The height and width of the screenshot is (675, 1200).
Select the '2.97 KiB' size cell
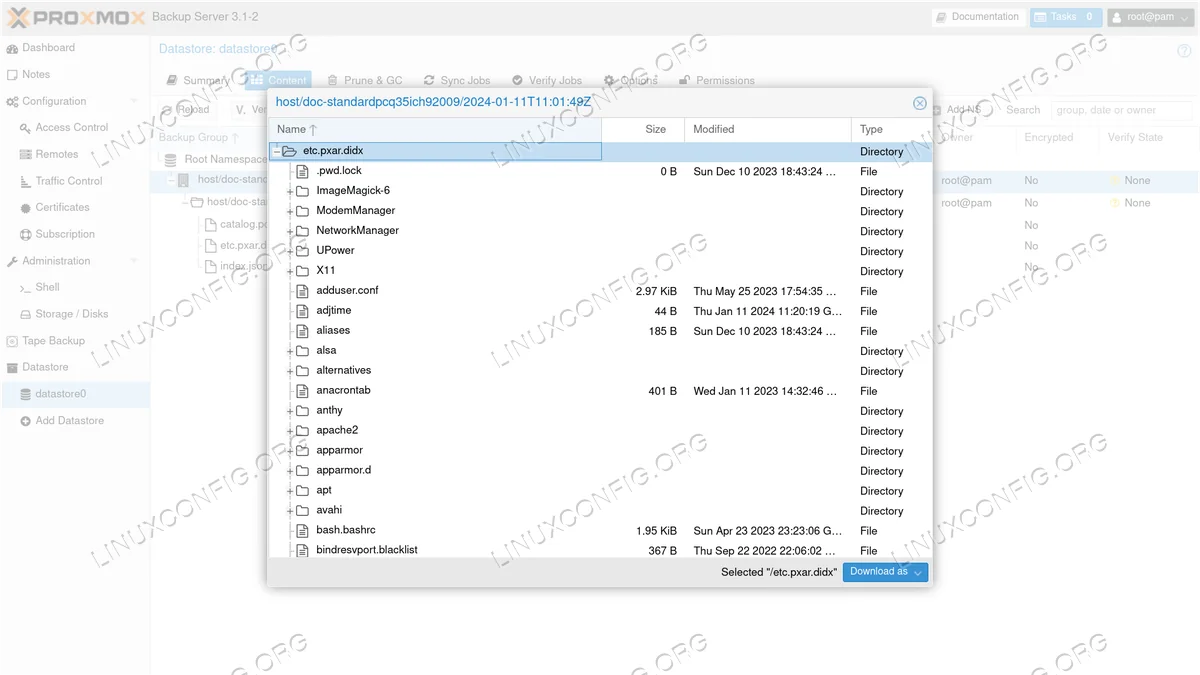pos(643,291)
